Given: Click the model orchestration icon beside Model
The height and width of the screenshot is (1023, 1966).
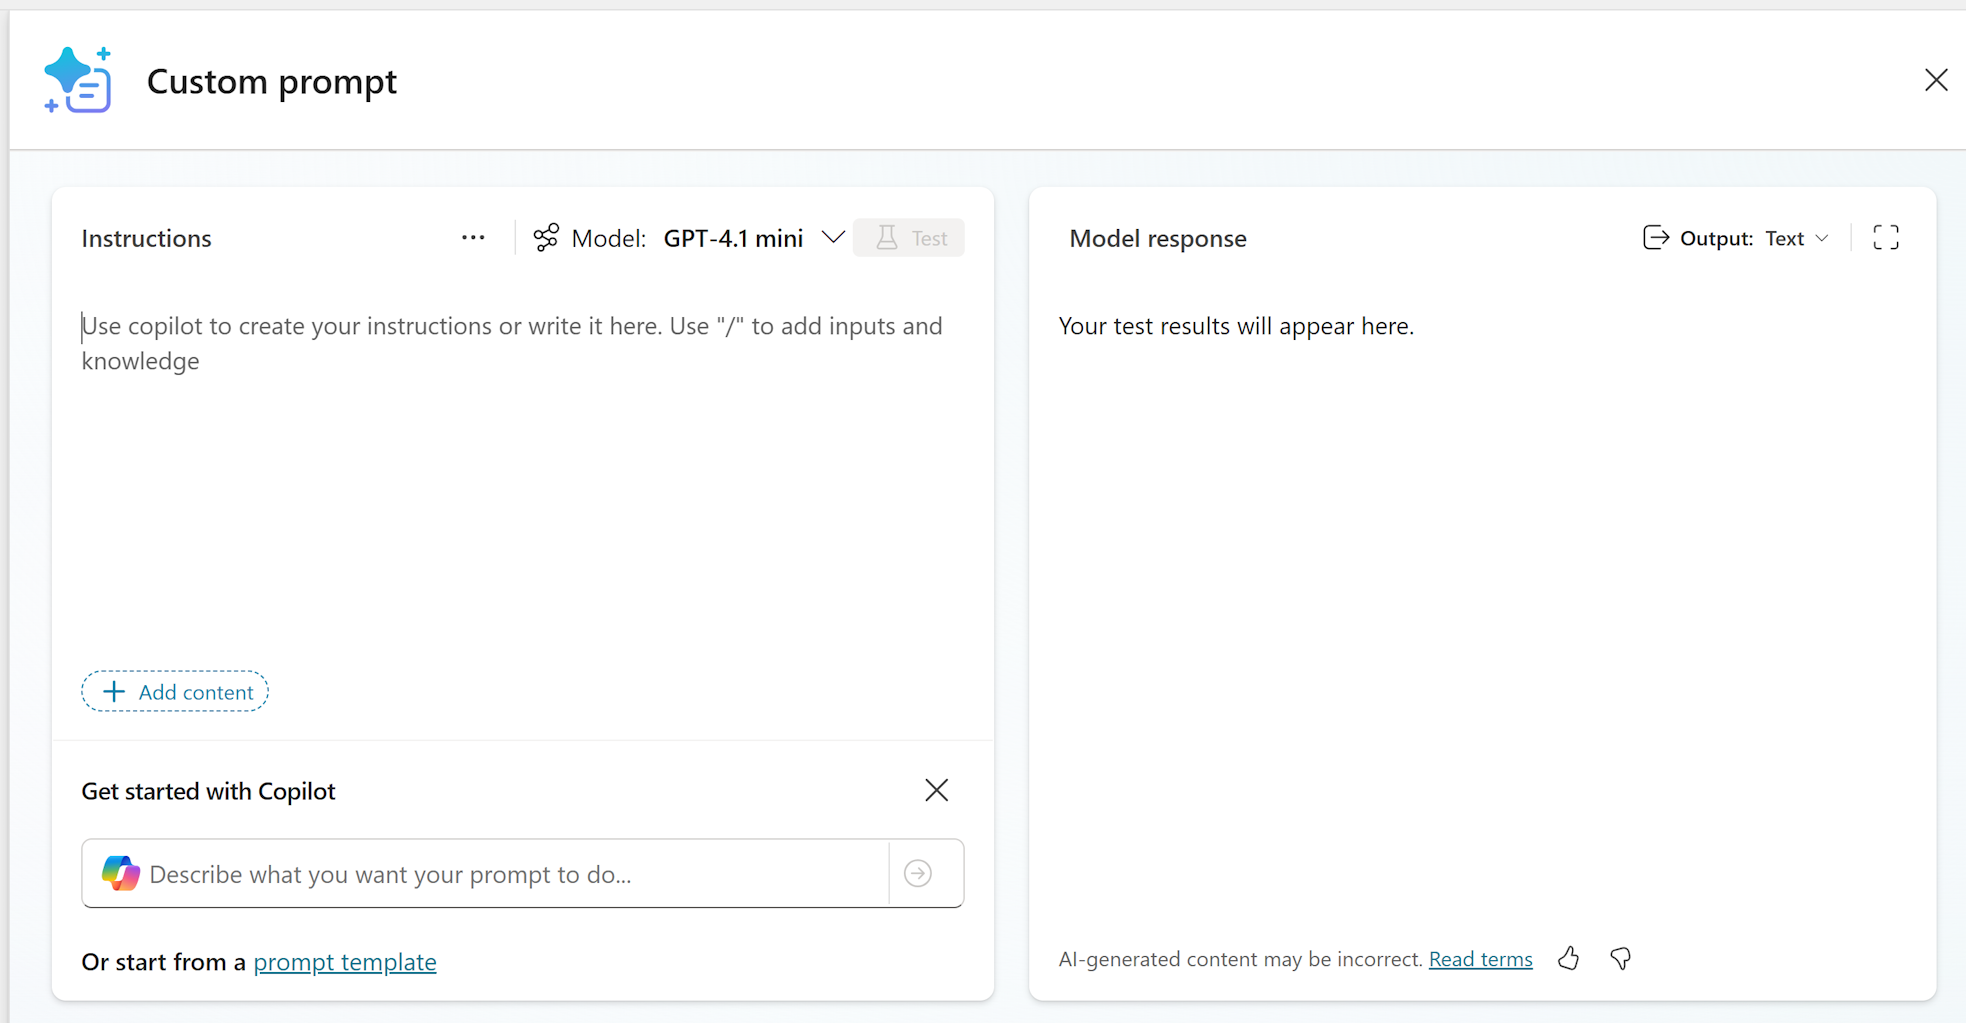Looking at the screenshot, I should (x=545, y=237).
